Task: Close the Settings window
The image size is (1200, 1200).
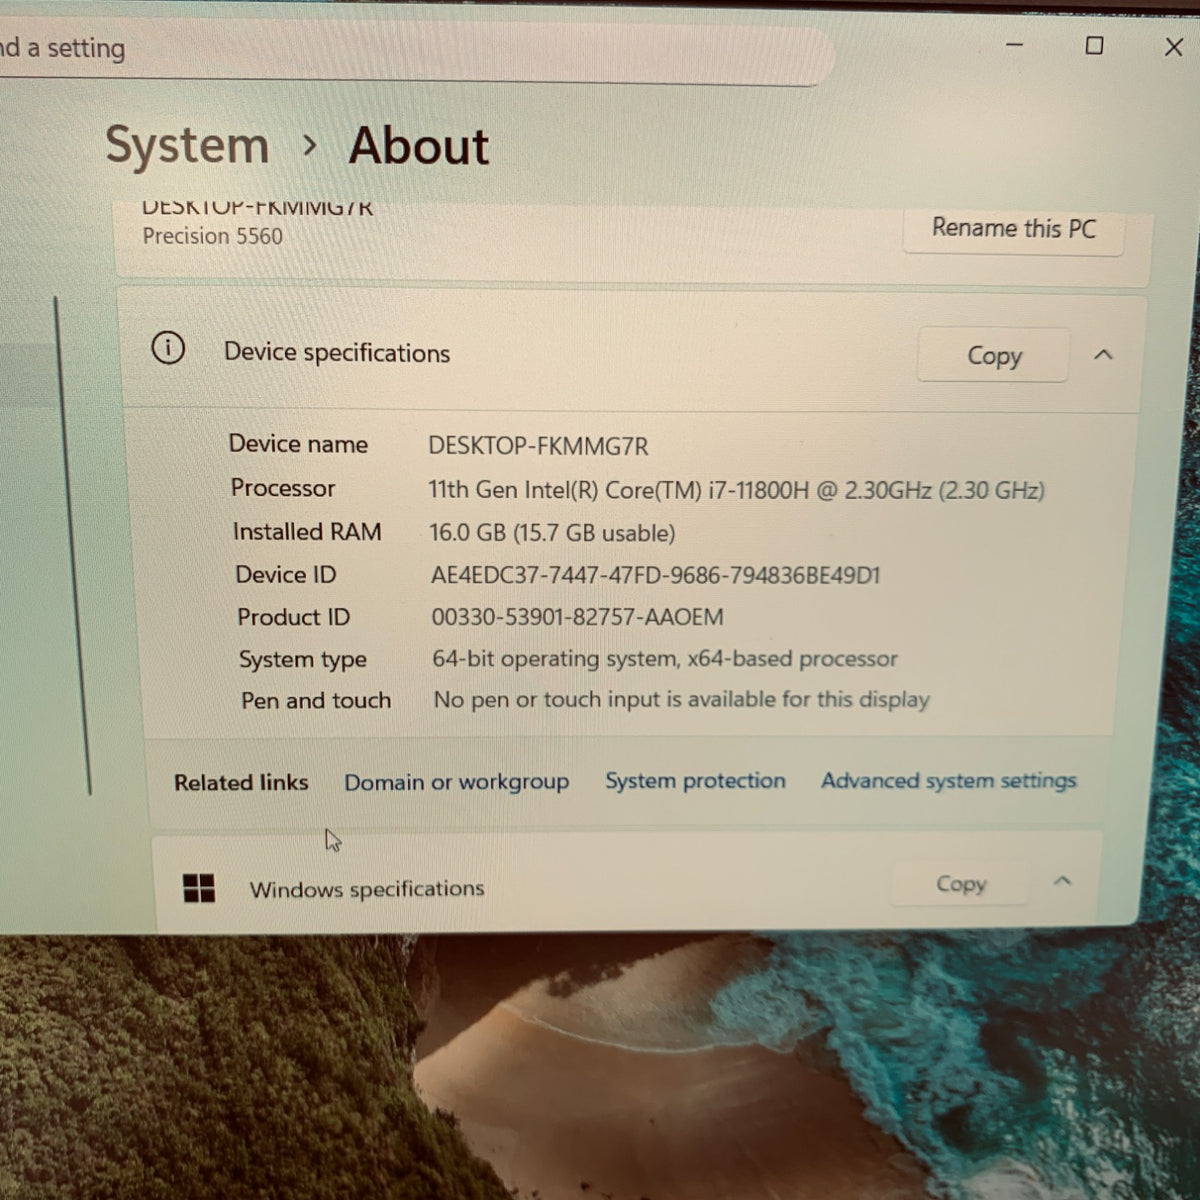Action: (1174, 47)
